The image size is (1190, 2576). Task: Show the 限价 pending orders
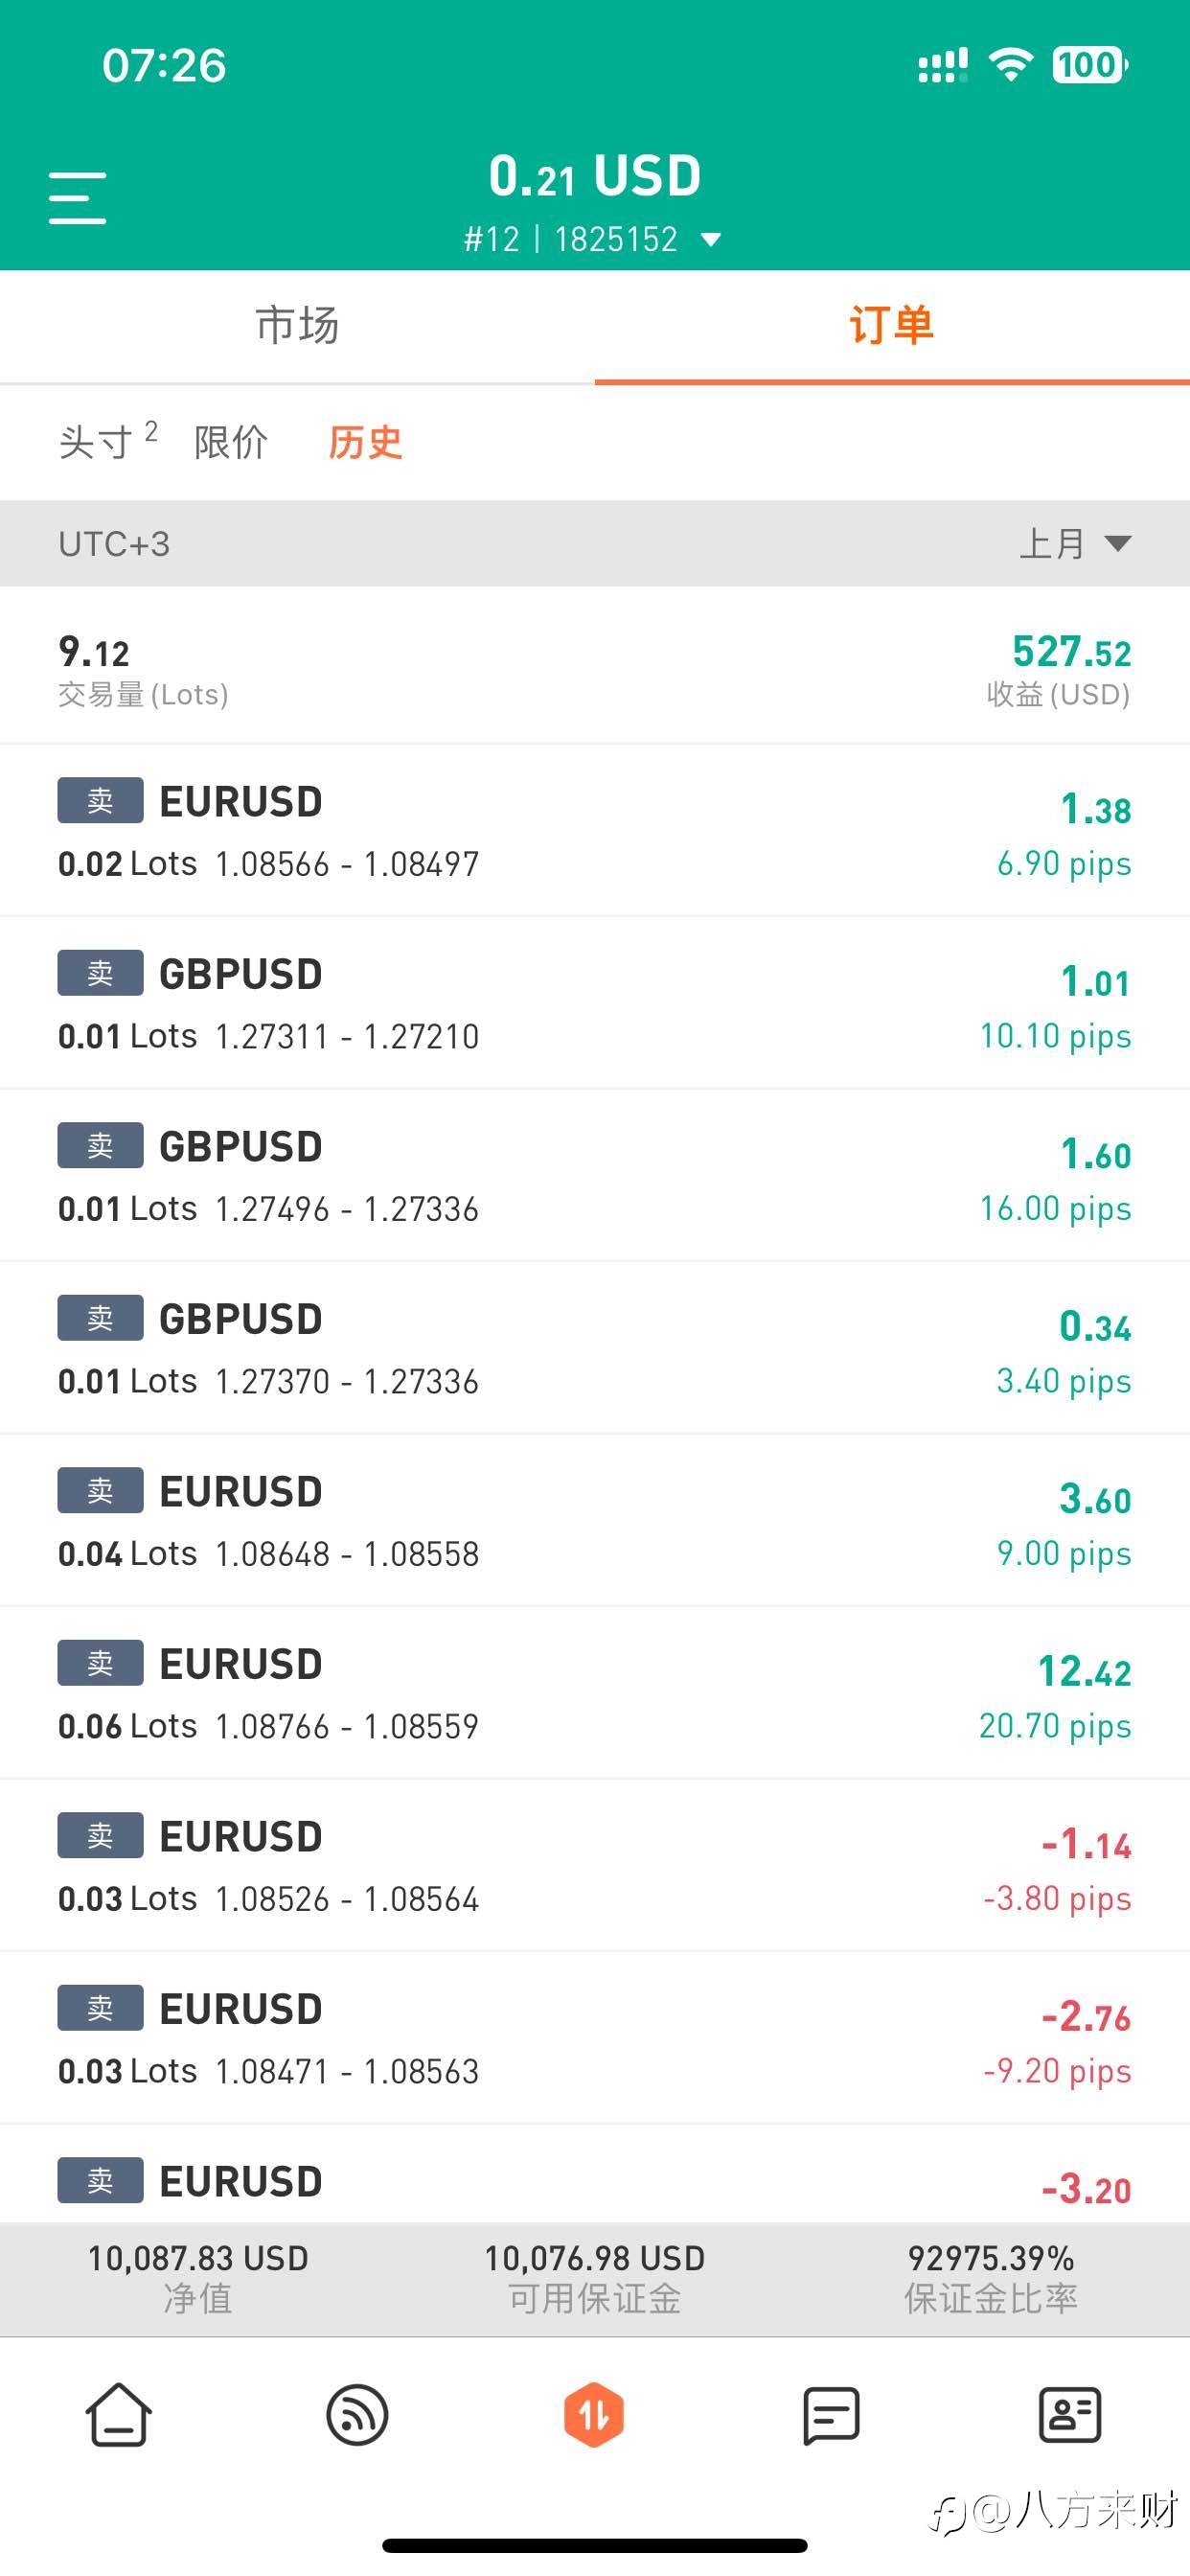click(x=231, y=442)
